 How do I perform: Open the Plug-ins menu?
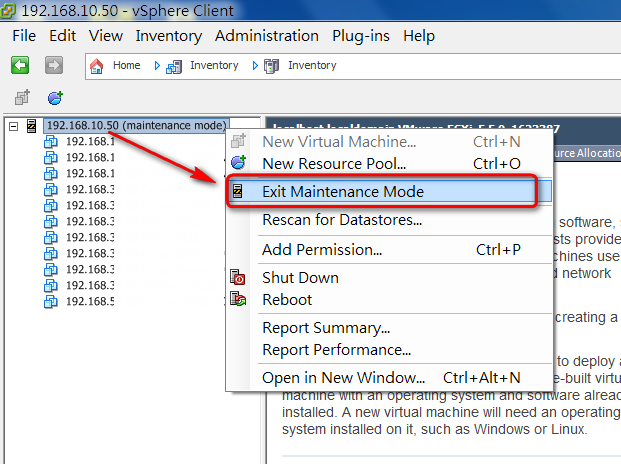click(361, 36)
